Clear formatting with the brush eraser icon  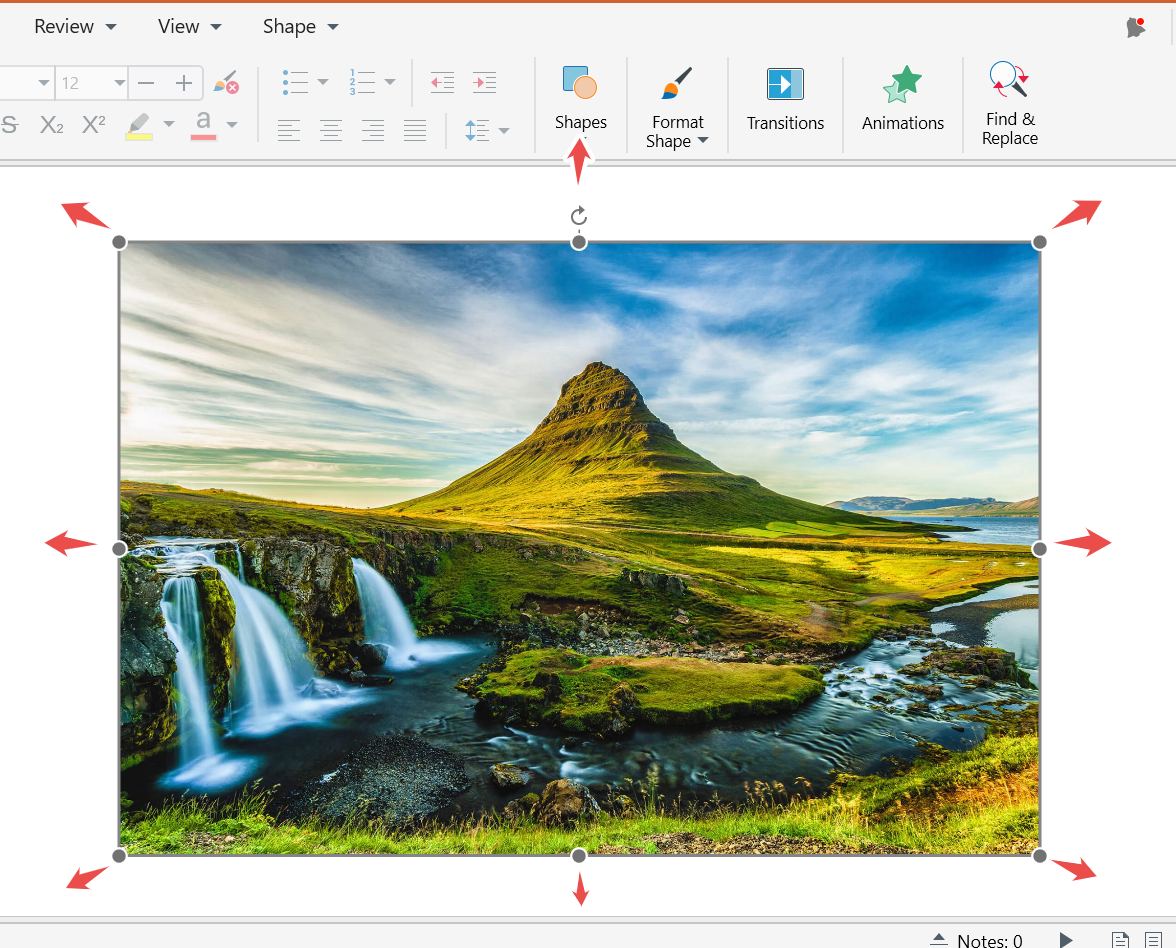tap(226, 82)
